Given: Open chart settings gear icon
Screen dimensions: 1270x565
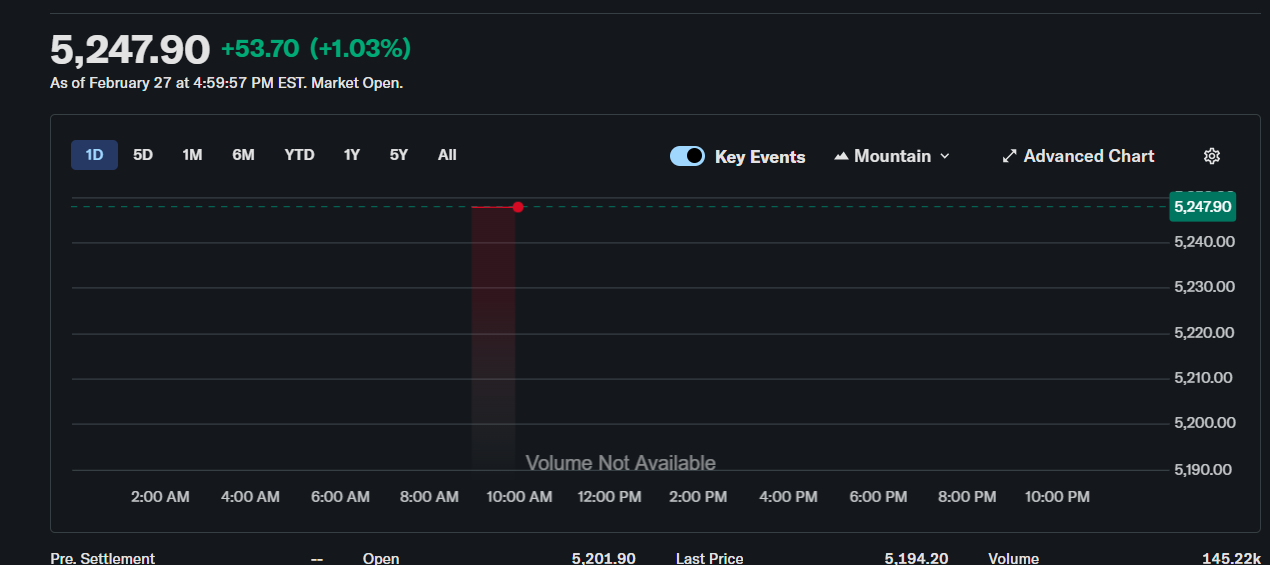Looking at the screenshot, I should pyautogui.click(x=1211, y=156).
